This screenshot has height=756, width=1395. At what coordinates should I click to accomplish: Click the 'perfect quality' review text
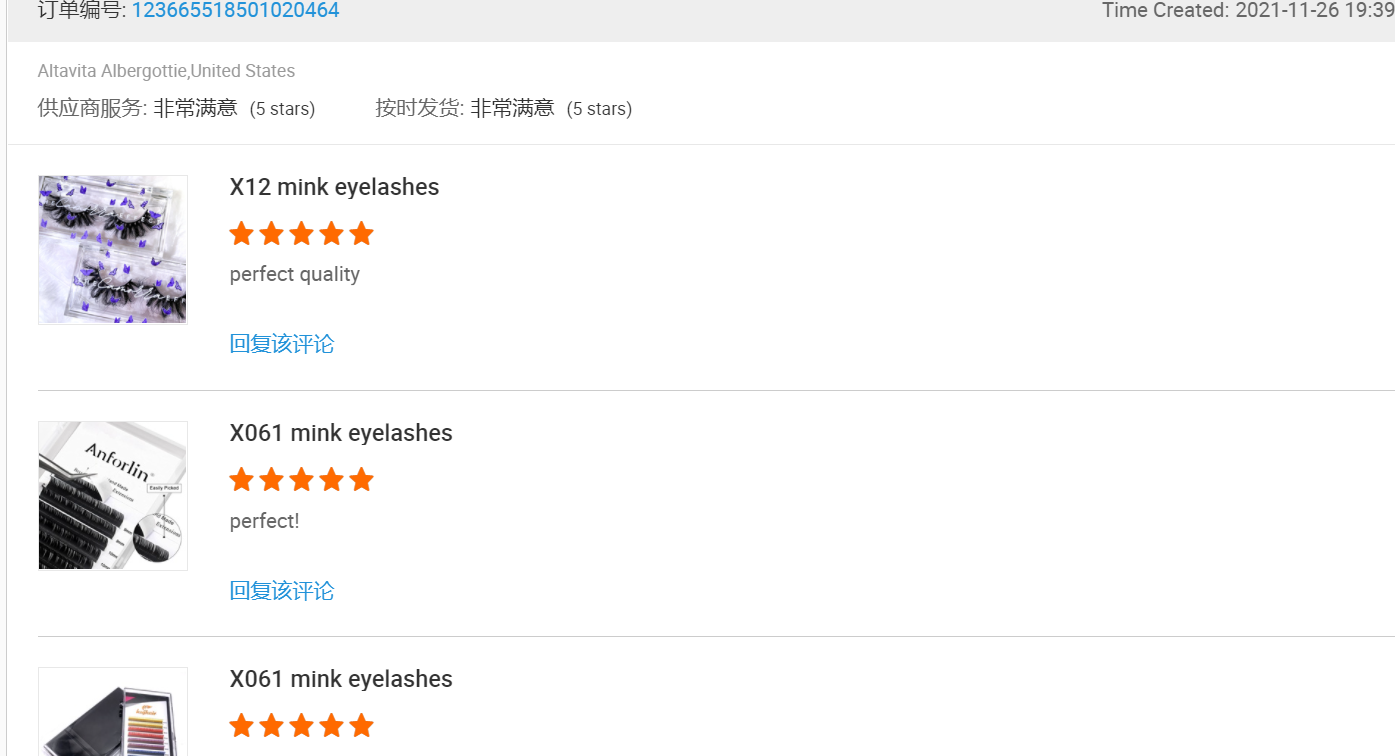pos(295,274)
